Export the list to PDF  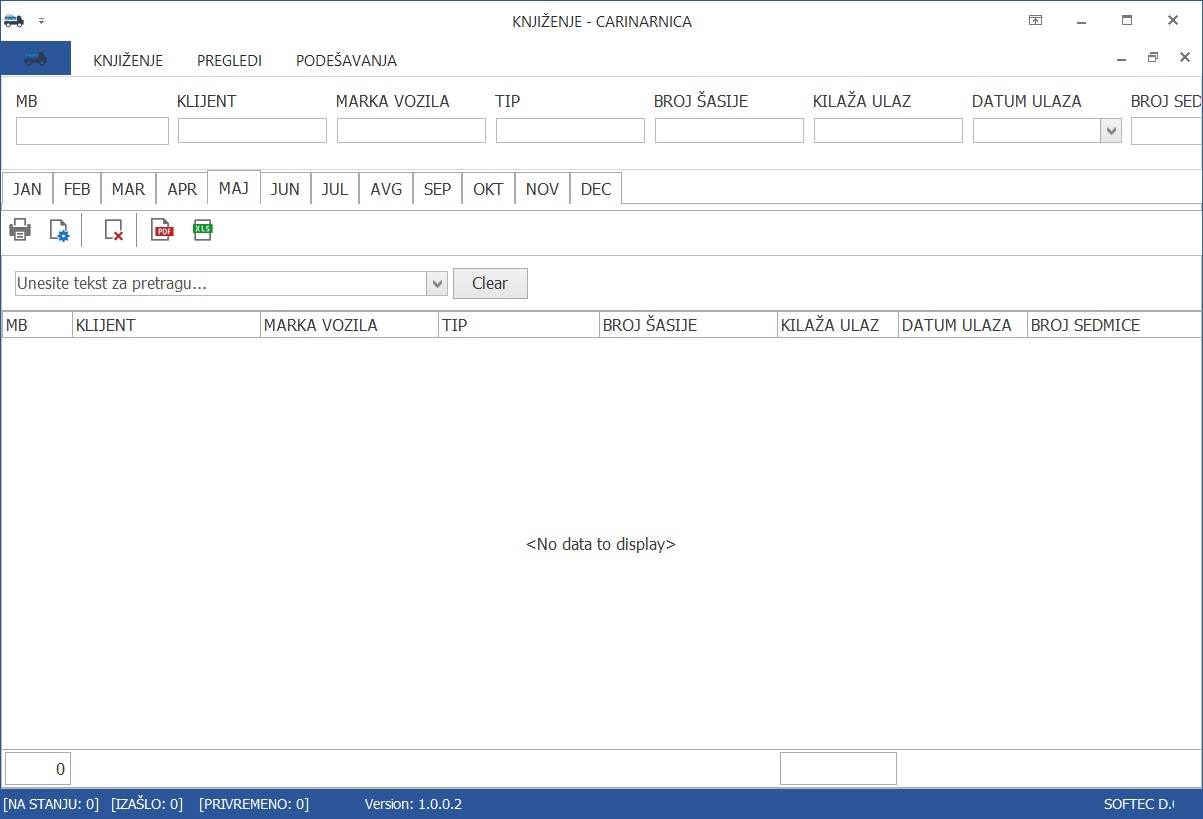coord(162,230)
